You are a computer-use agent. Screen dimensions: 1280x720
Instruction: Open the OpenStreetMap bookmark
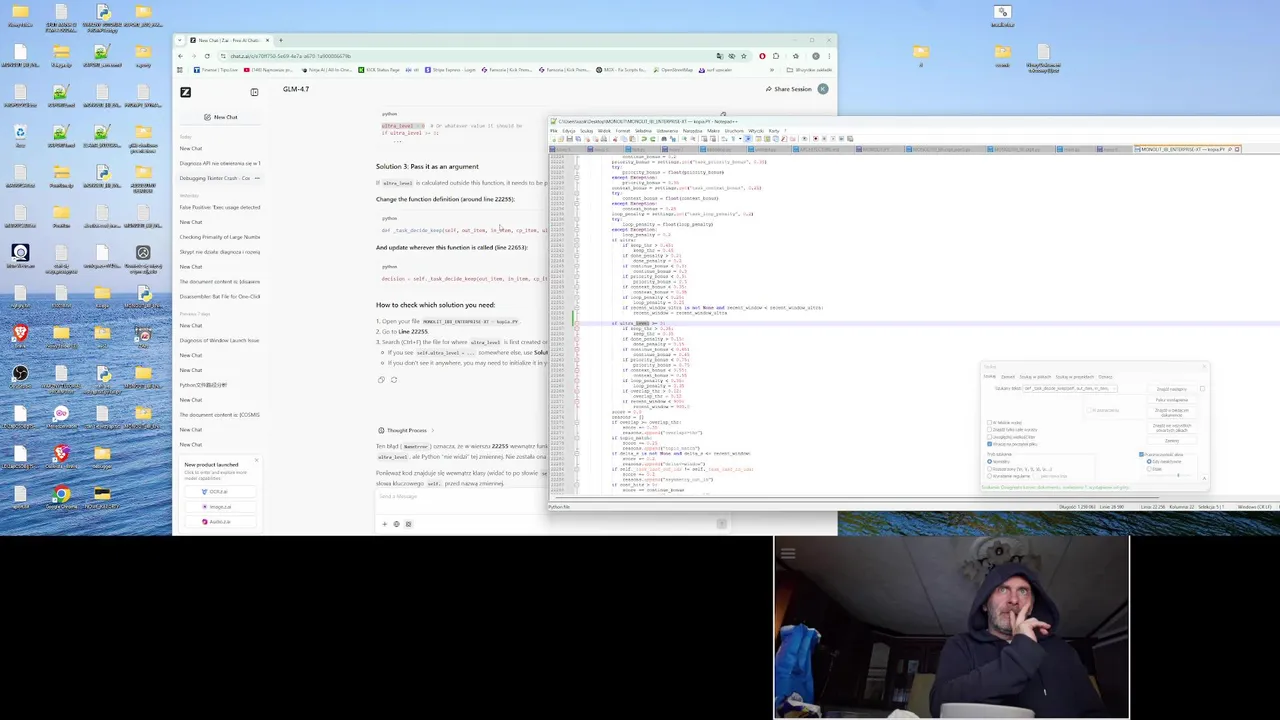[673, 70]
